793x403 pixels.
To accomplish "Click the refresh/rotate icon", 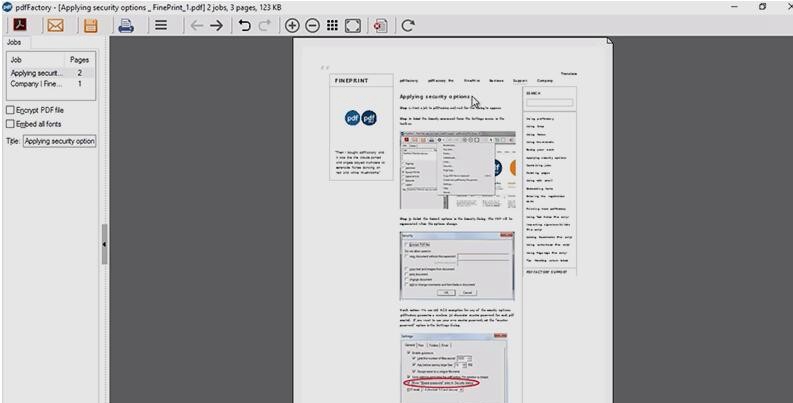I will pyautogui.click(x=408, y=25).
